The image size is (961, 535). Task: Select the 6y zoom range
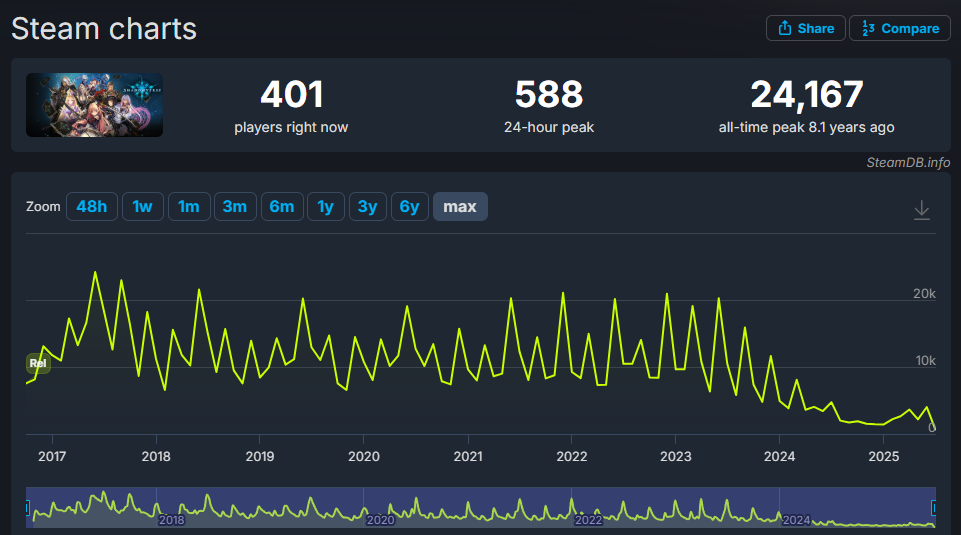409,207
